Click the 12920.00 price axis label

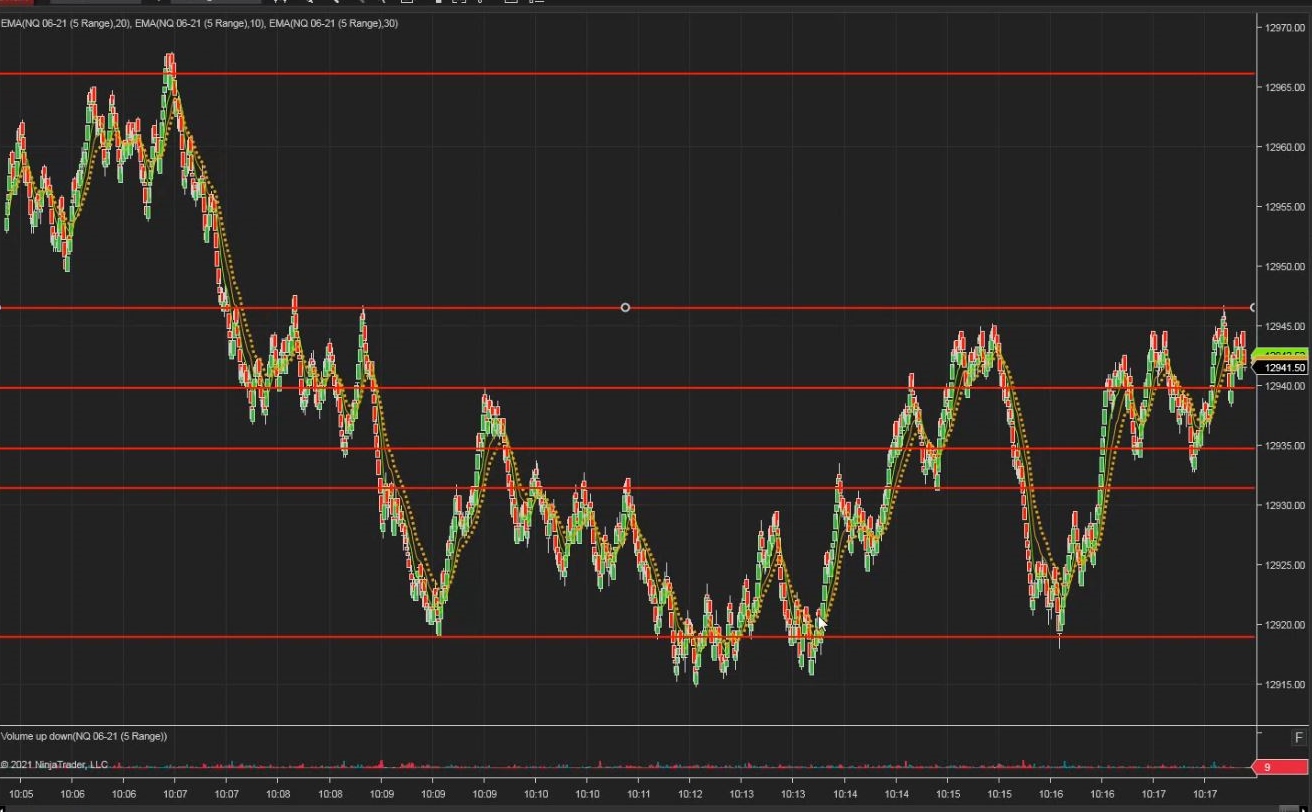coord(1284,625)
